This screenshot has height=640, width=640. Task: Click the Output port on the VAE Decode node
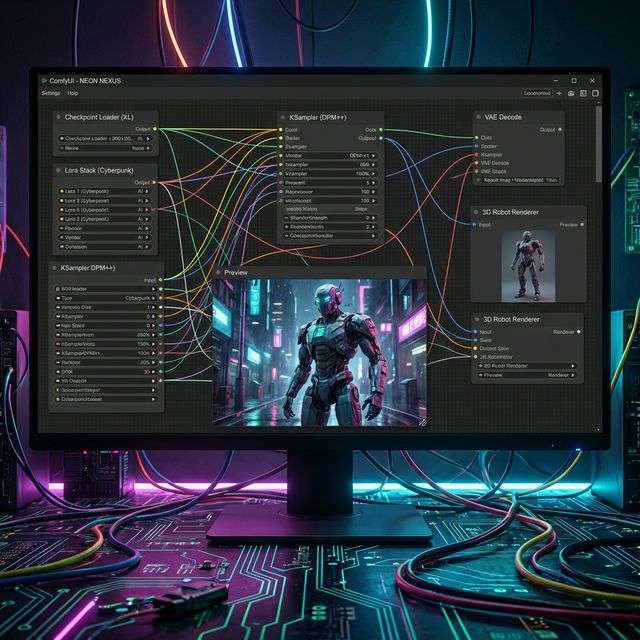point(560,129)
